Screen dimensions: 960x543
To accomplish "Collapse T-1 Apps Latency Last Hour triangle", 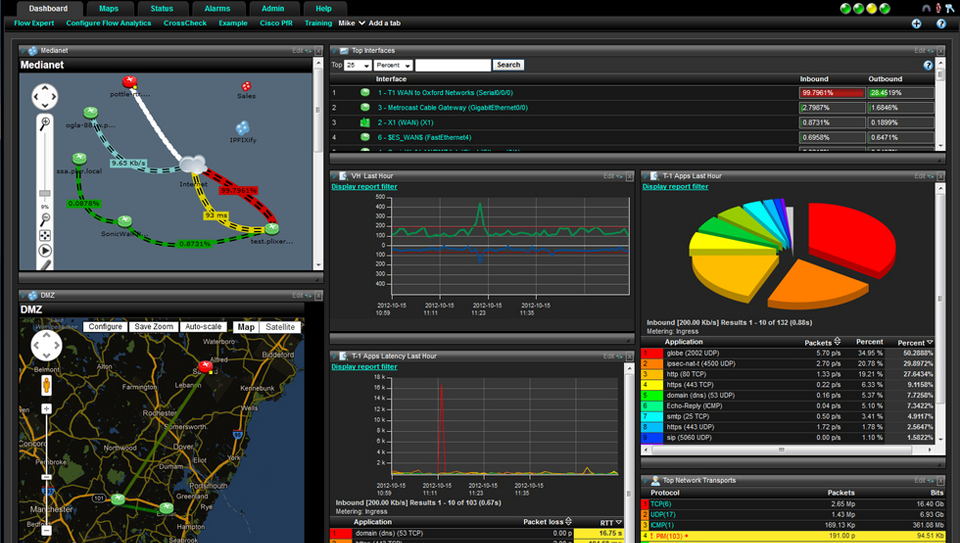I will 334,356.
